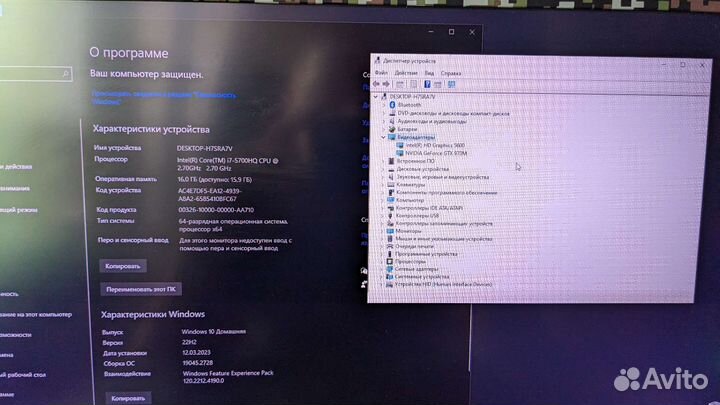Screen dimensions: 720x405
Task: Collapse the Видеоадаптеры tree node
Action: click(383, 137)
